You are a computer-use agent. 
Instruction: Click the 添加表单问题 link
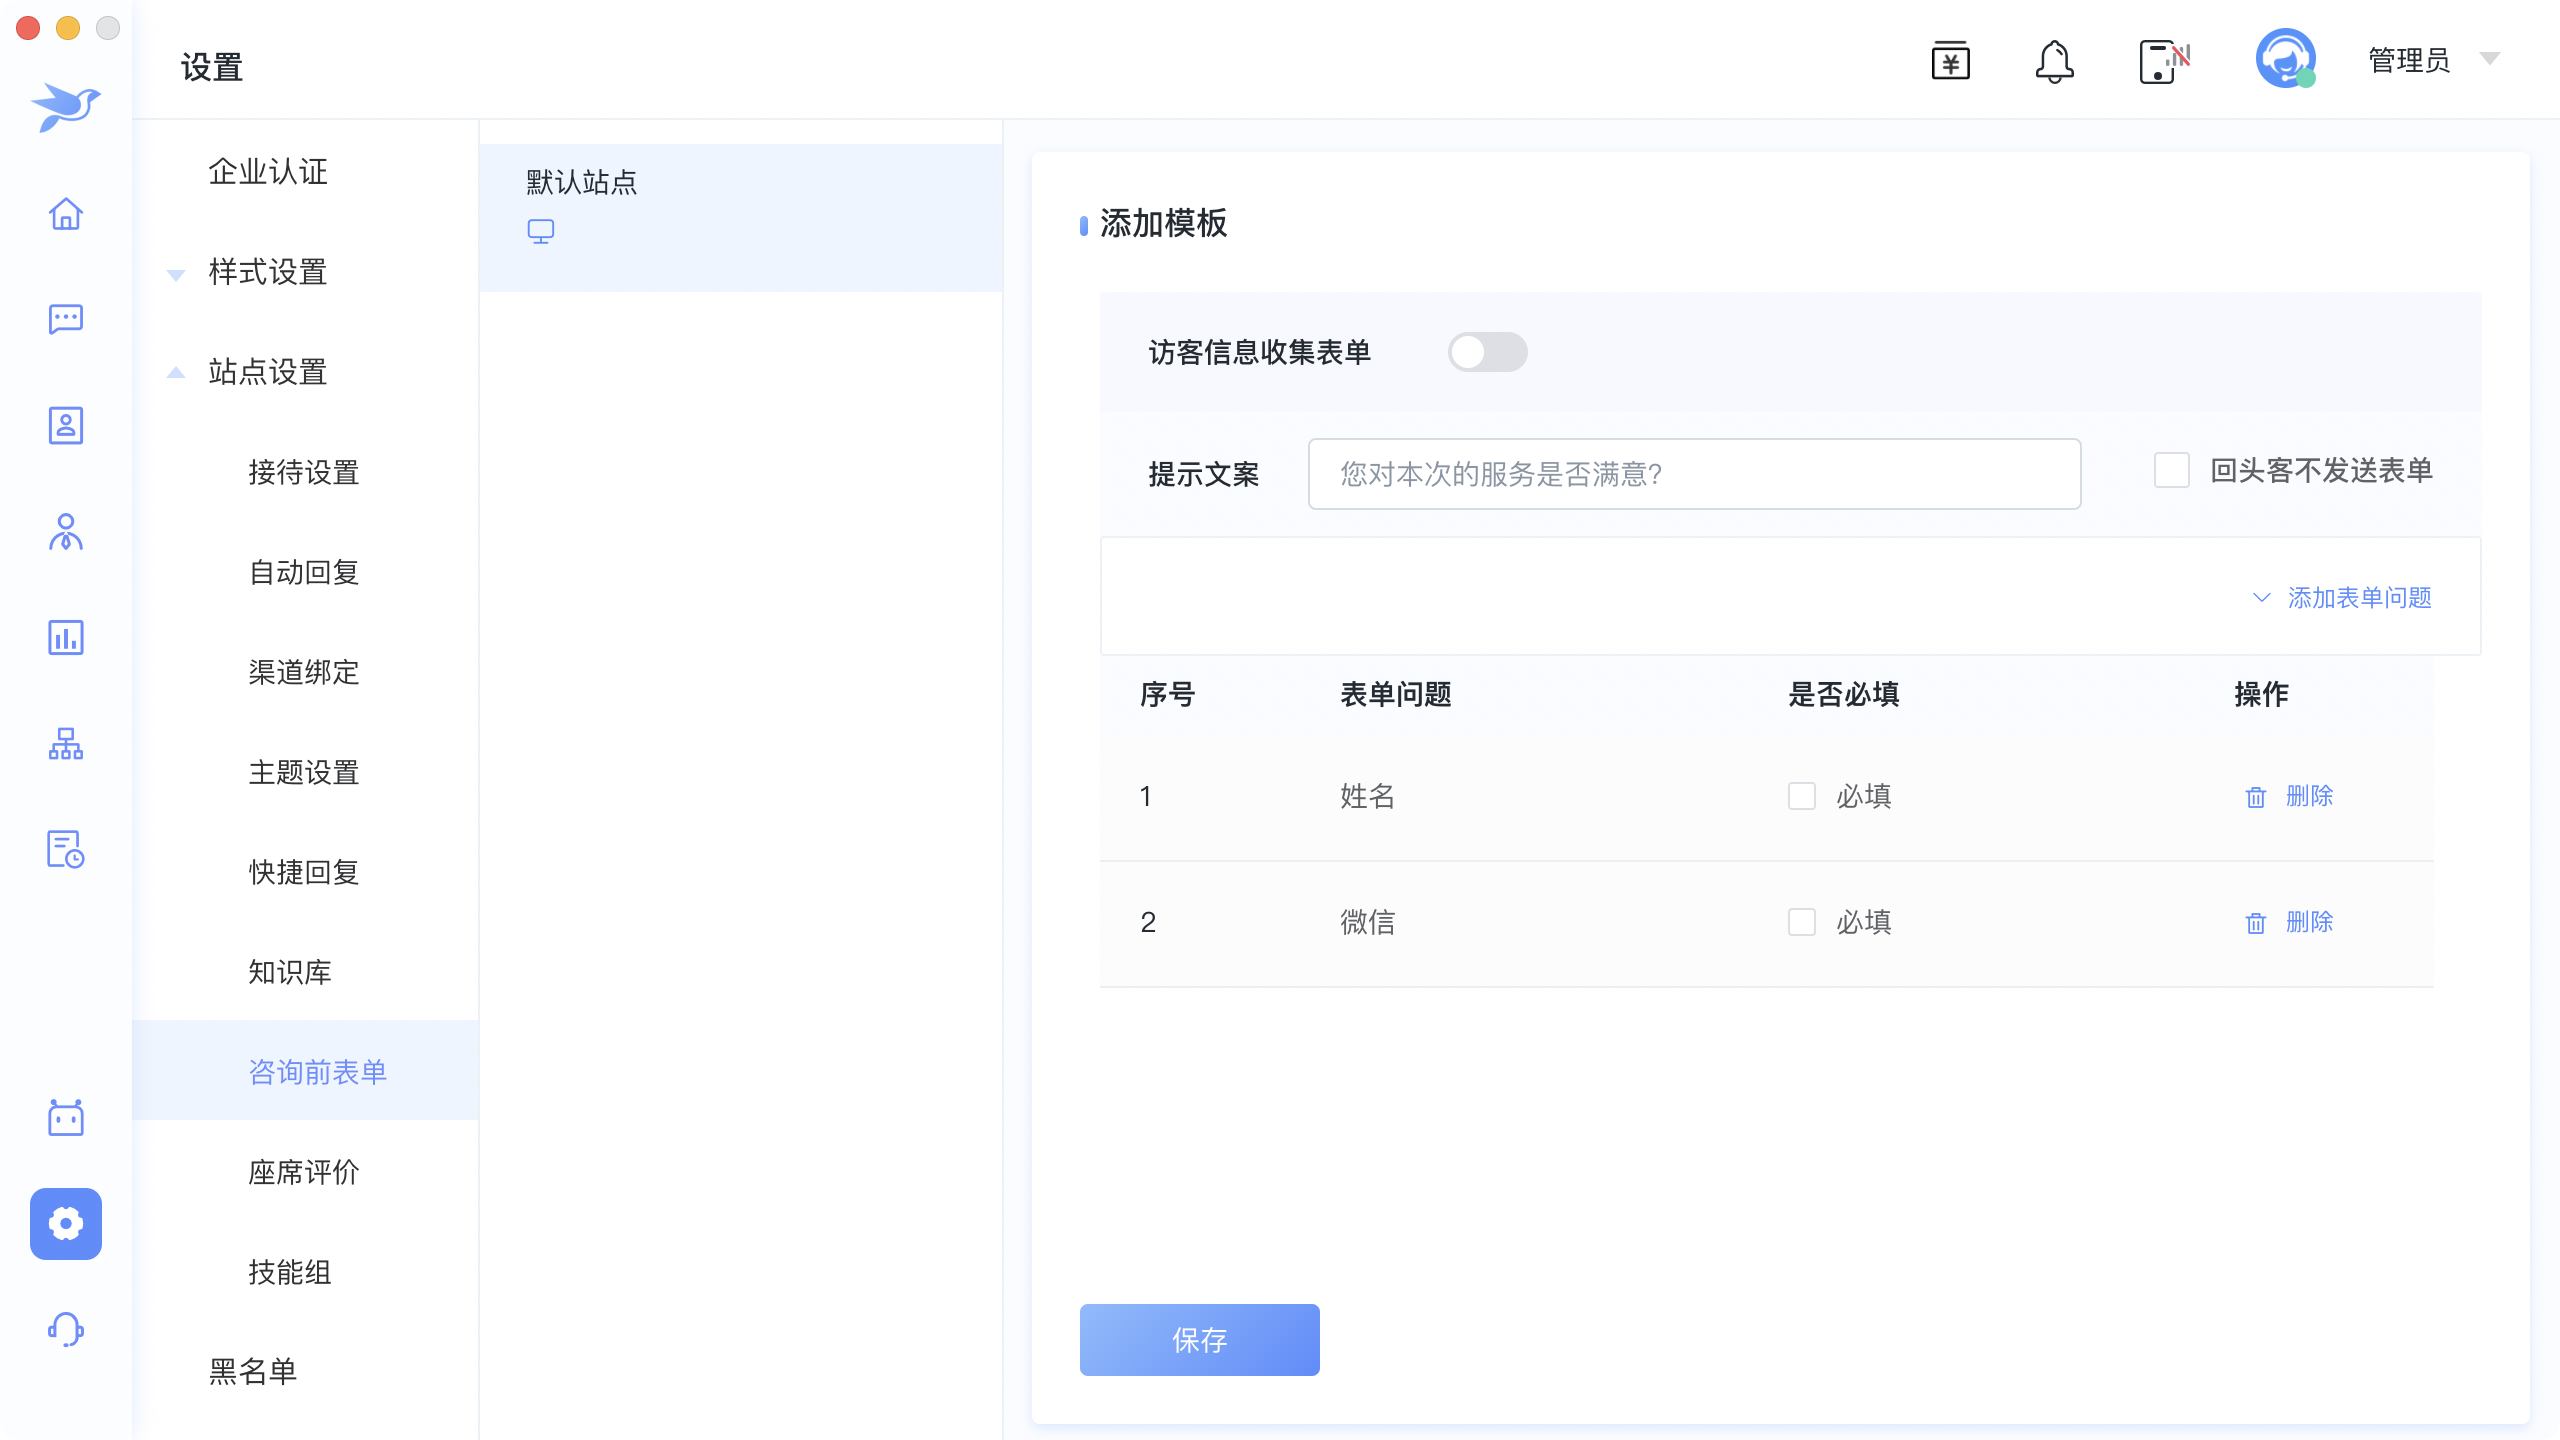[2359, 598]
